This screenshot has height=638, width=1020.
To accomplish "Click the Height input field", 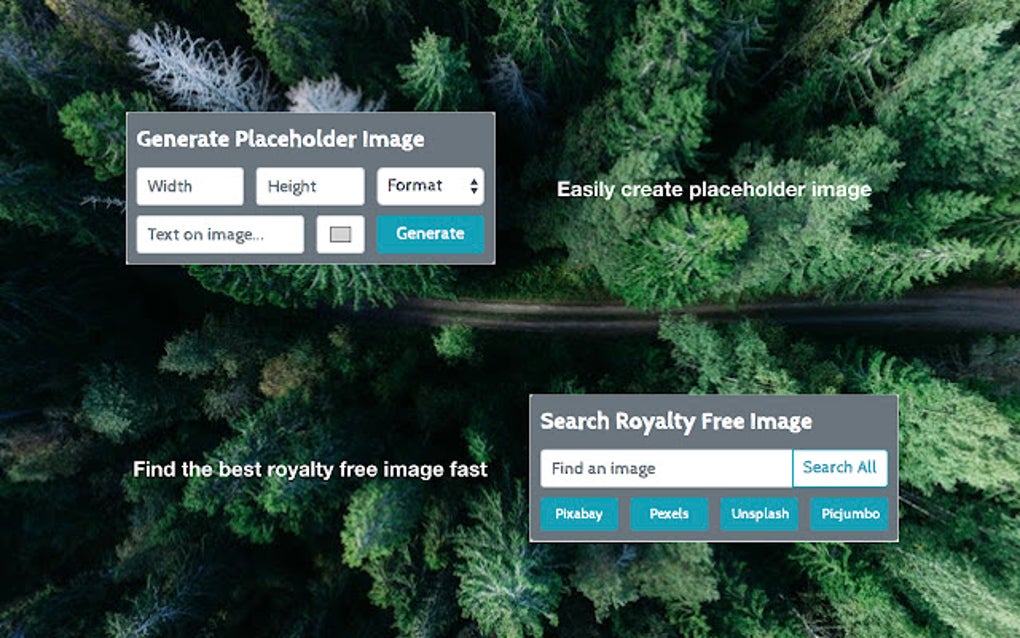I will coord(309,186).
